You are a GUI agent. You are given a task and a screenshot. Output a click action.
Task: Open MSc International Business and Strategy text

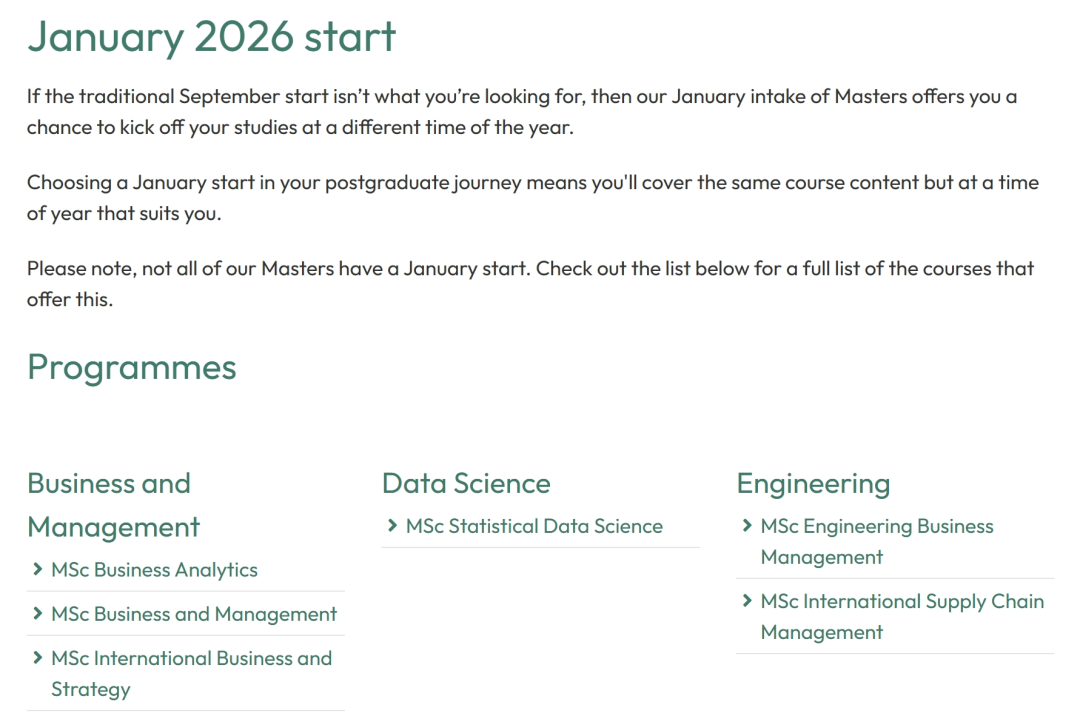191,673
